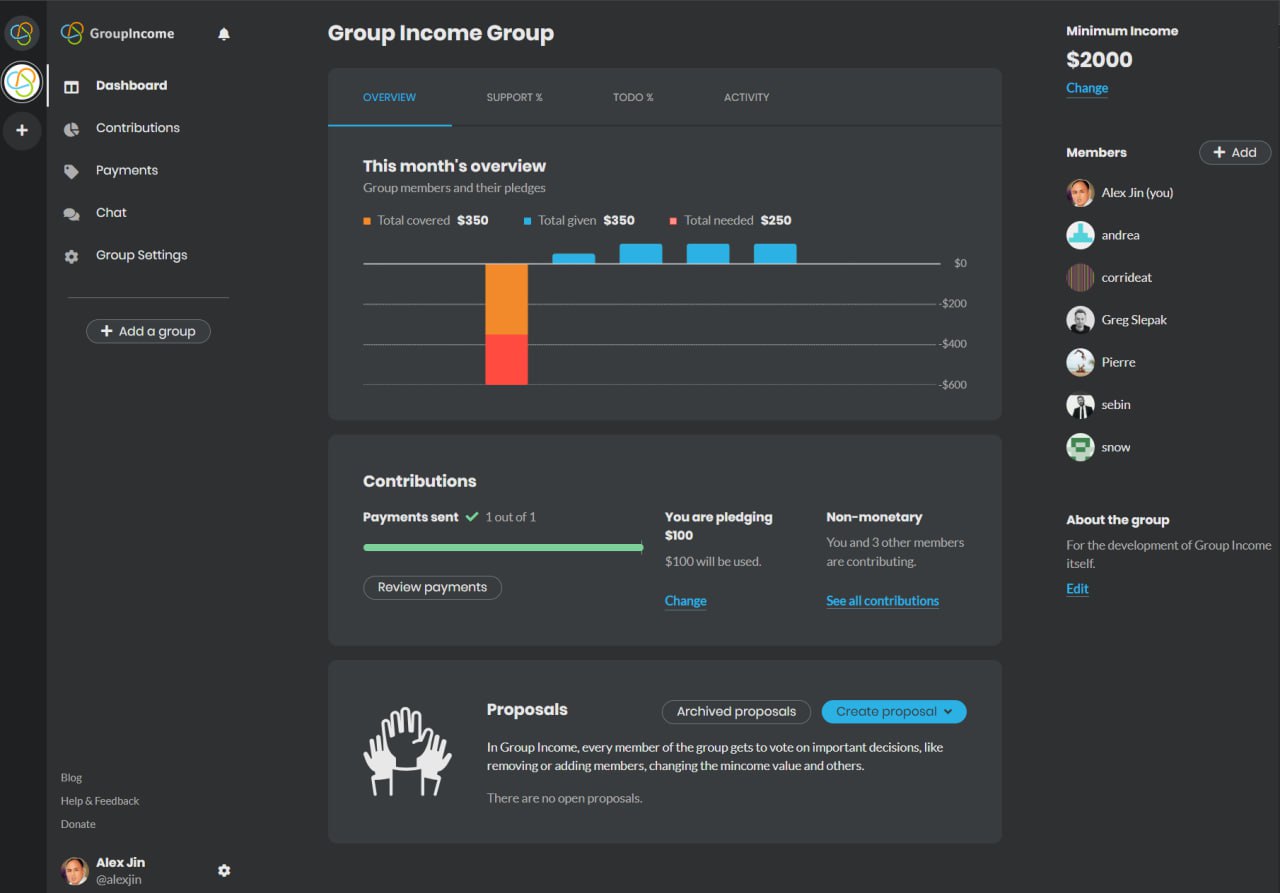Open Help & Feedback link
1280x893 pixels.
[100, 801]
